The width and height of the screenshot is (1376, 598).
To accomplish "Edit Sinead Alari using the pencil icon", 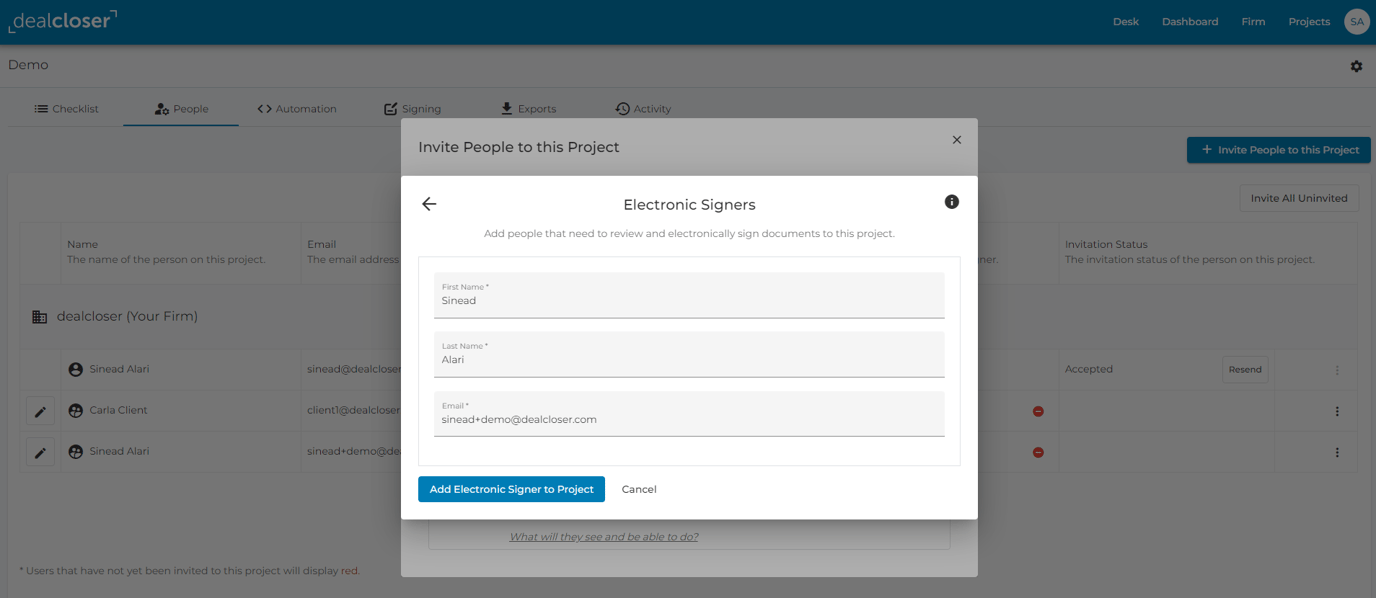I will (x=40, y=451).
